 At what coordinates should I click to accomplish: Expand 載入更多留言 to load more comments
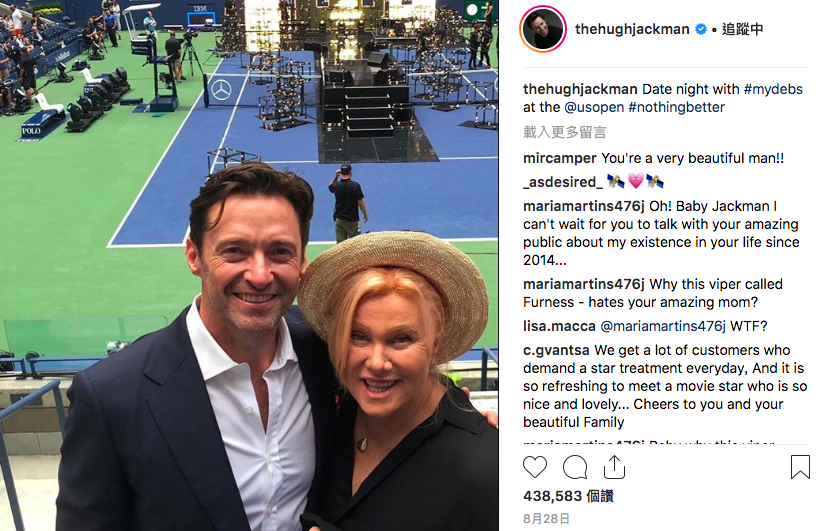564,132
